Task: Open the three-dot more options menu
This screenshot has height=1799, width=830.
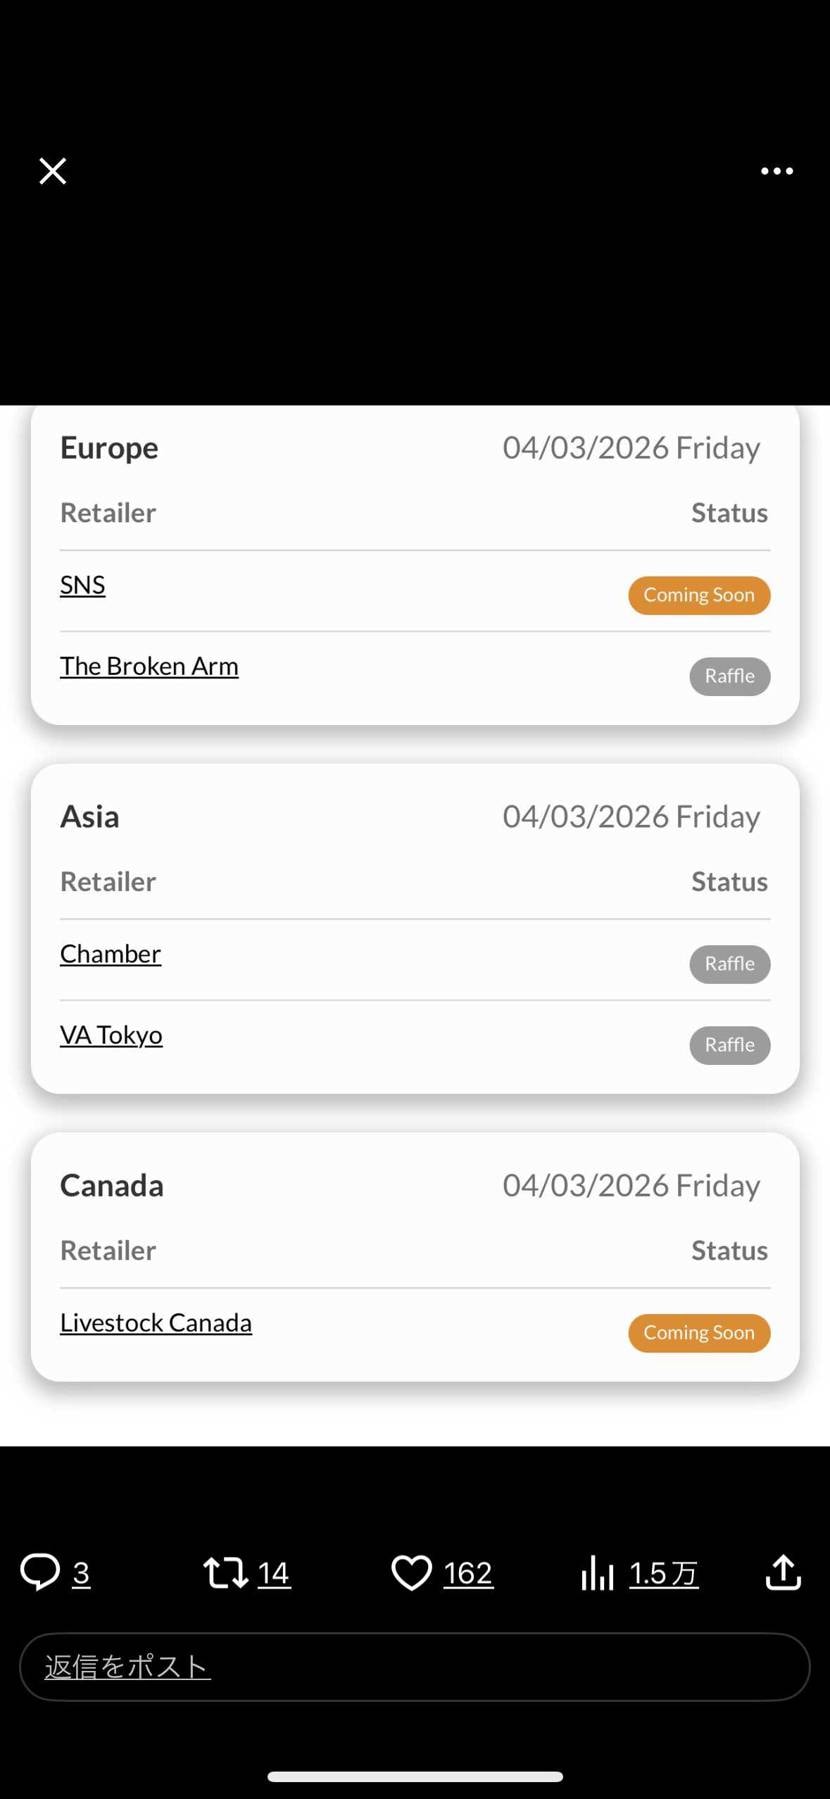Action: pyautogui.click(x=777, y=171)
